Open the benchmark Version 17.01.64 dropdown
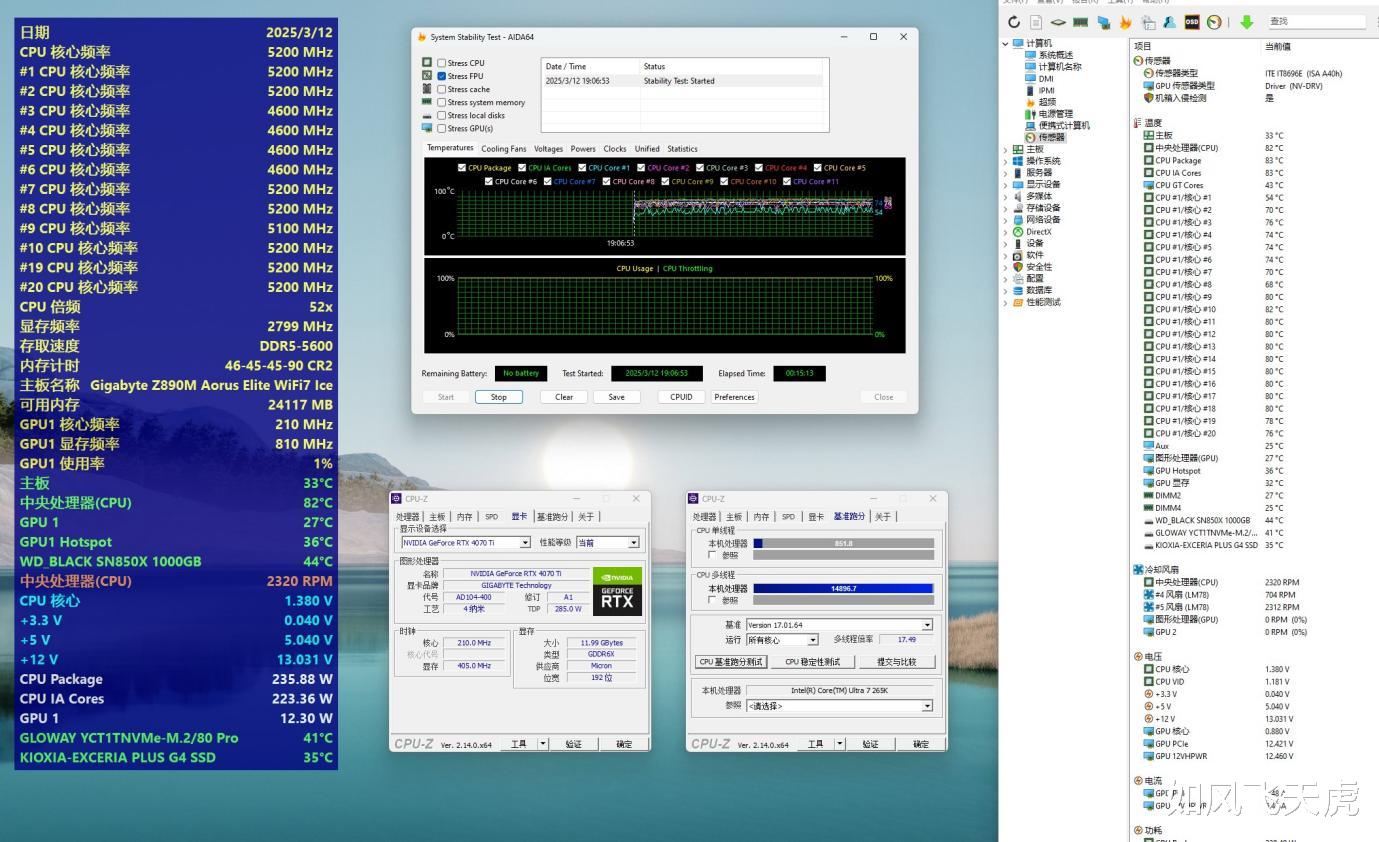Image resolution: width=1379 pixels, height=842 pixels. 926,625
